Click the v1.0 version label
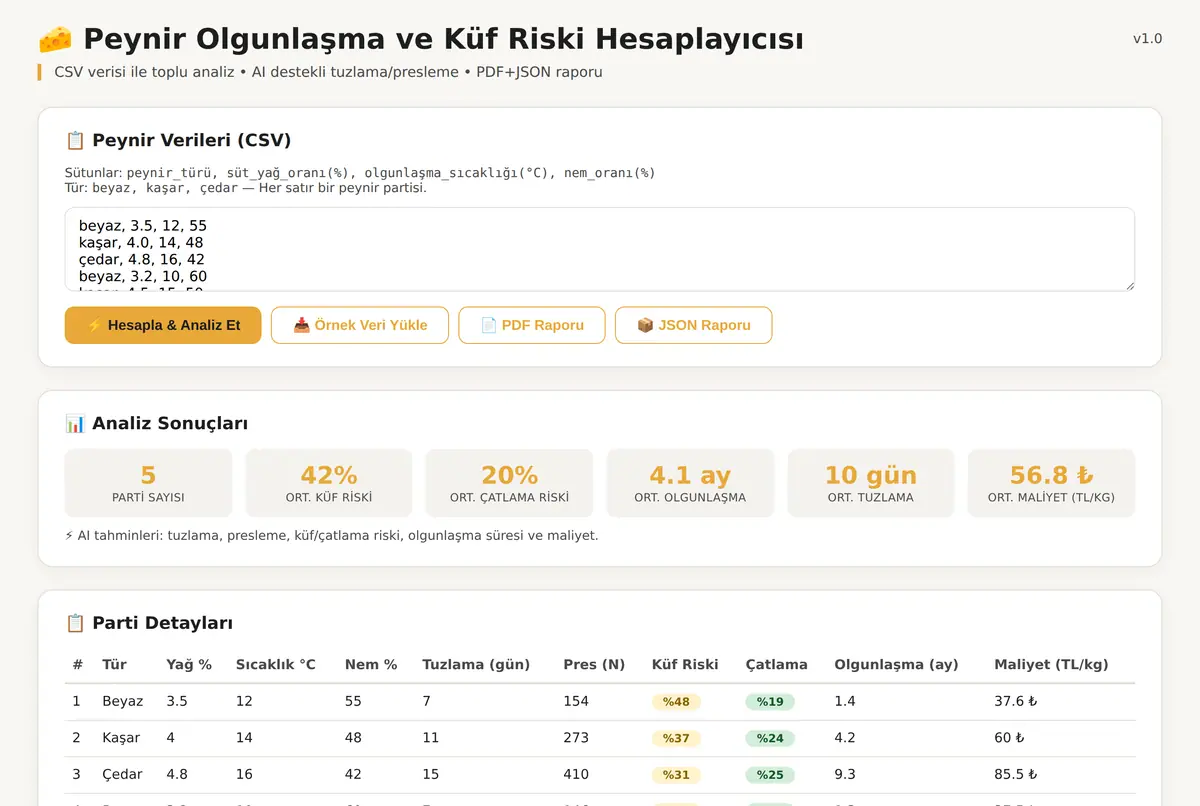Viewport: 1200px width, 806px height. 1147,39
